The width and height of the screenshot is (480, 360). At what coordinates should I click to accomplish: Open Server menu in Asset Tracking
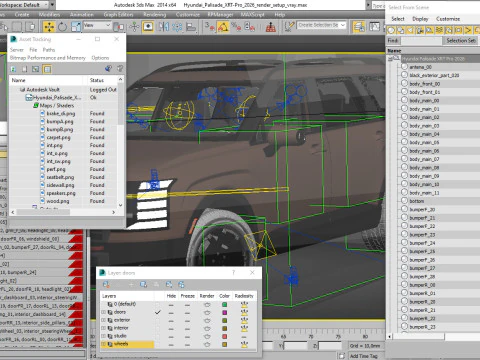point(17,50)
